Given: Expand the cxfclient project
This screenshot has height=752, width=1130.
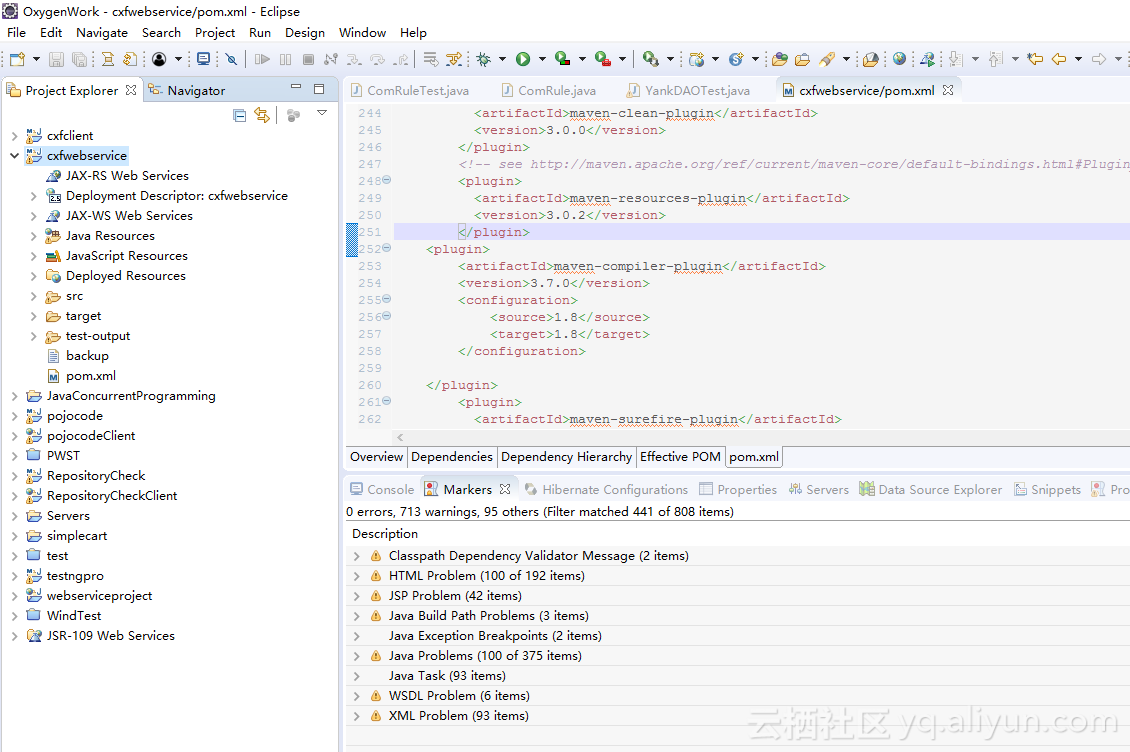Looking at the screenshot, I should pos(14,136).
